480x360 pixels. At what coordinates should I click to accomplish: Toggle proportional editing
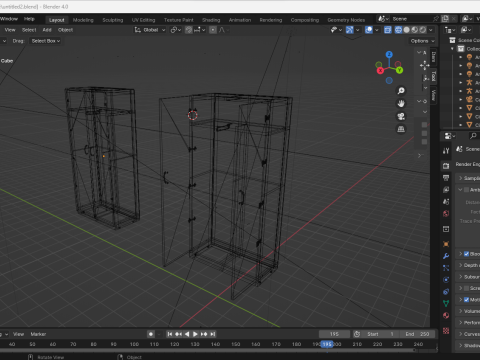click(x=213, y=30)
